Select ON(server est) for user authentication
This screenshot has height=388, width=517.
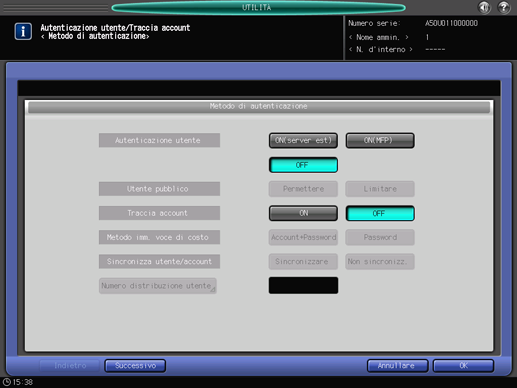pyautogui.click(x=303, y=141)
